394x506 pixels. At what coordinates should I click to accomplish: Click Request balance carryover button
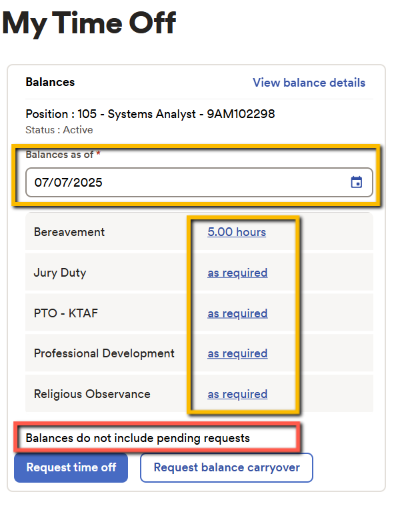(226, 467)
